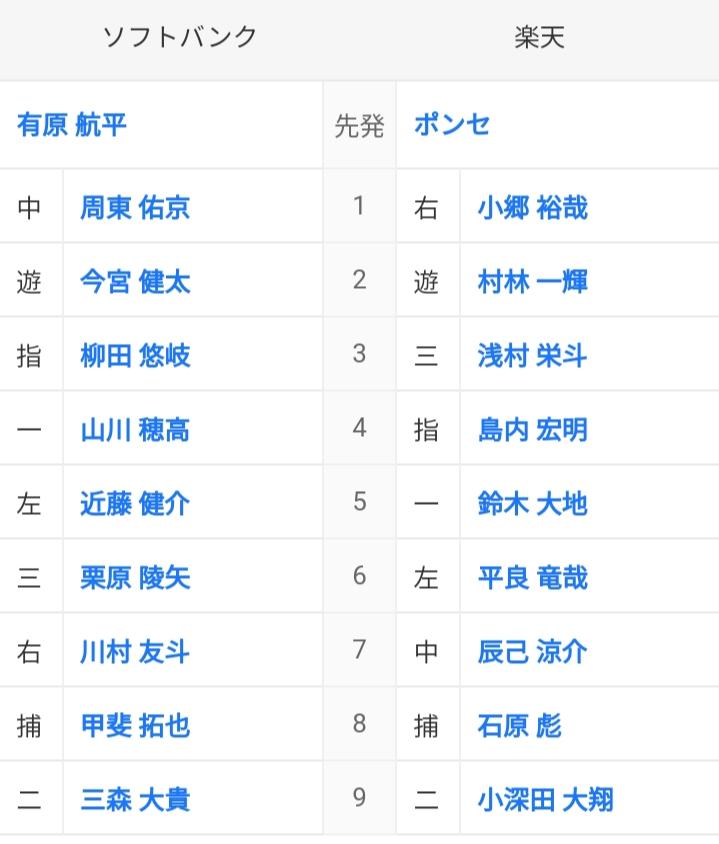Open 山川 穂高 player link
719x844 pixels.
135,430
